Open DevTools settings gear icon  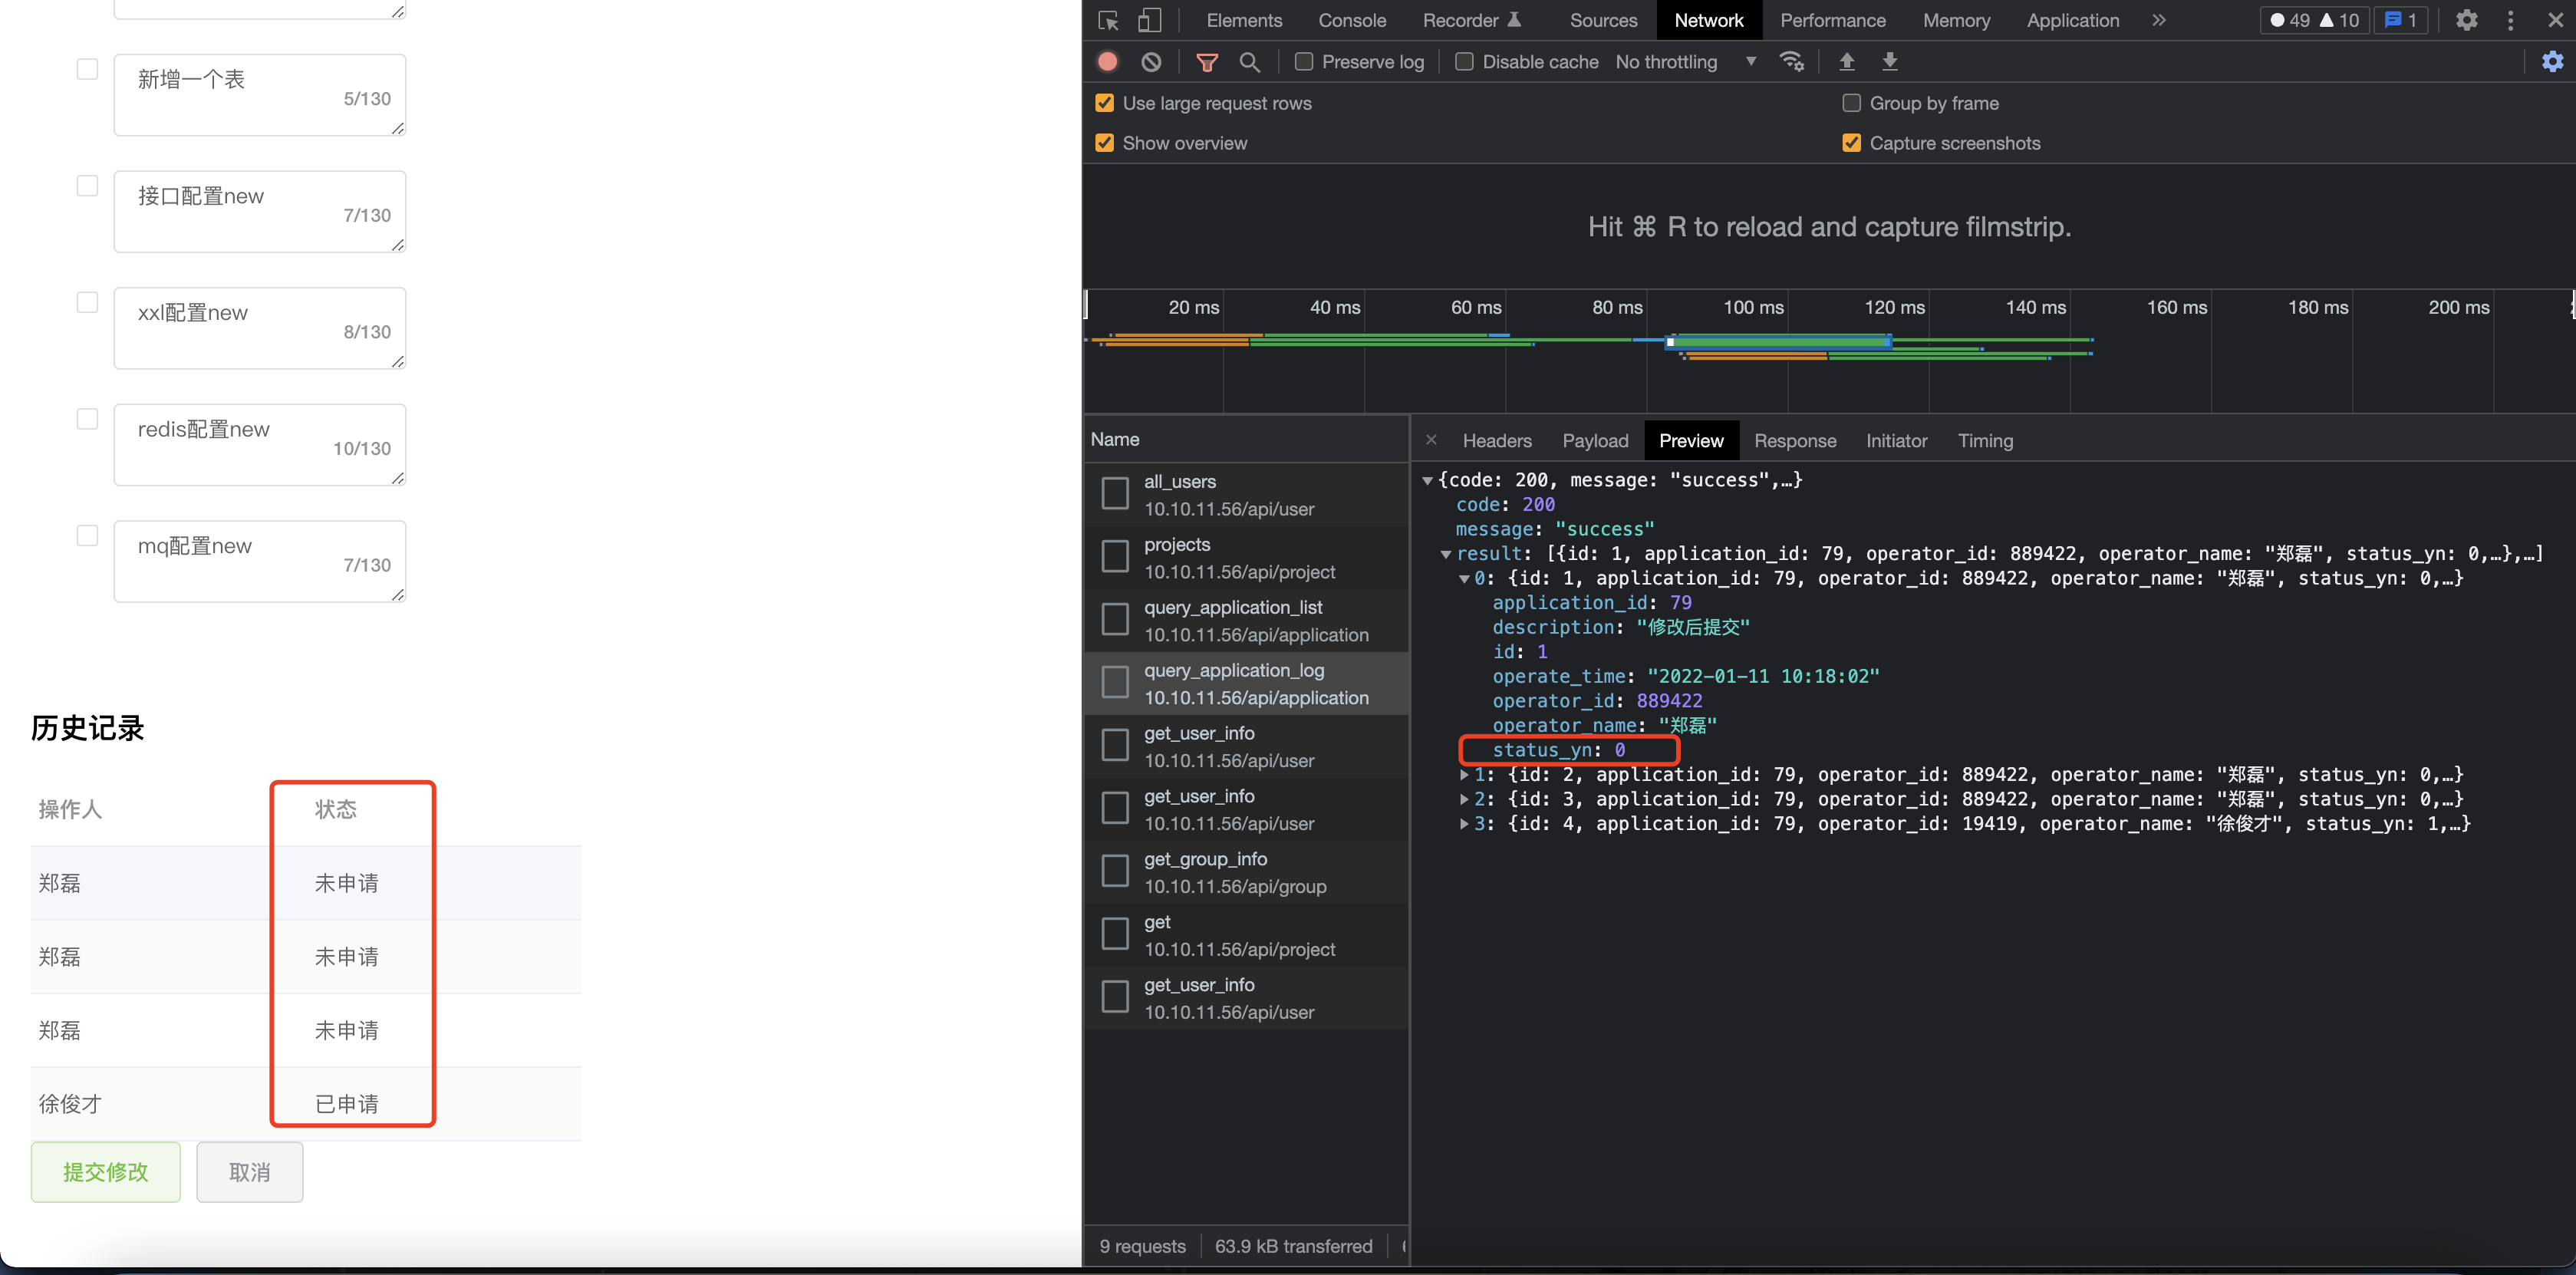point(2467,20)
